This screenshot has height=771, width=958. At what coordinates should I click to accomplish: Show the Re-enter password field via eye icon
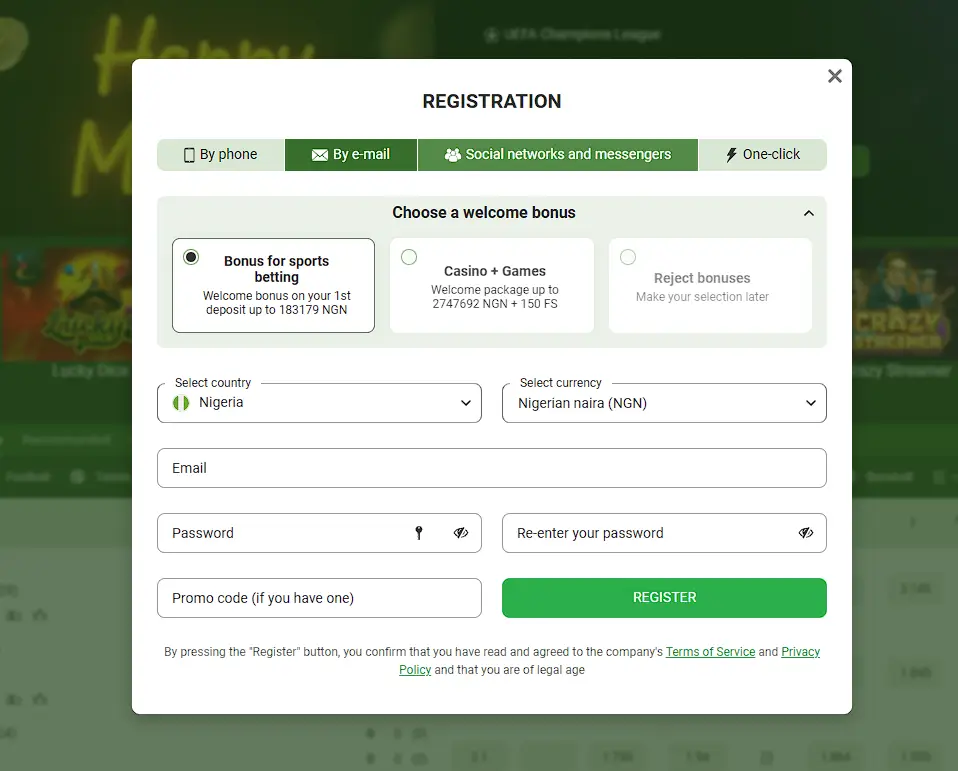[x=807, y=533]
